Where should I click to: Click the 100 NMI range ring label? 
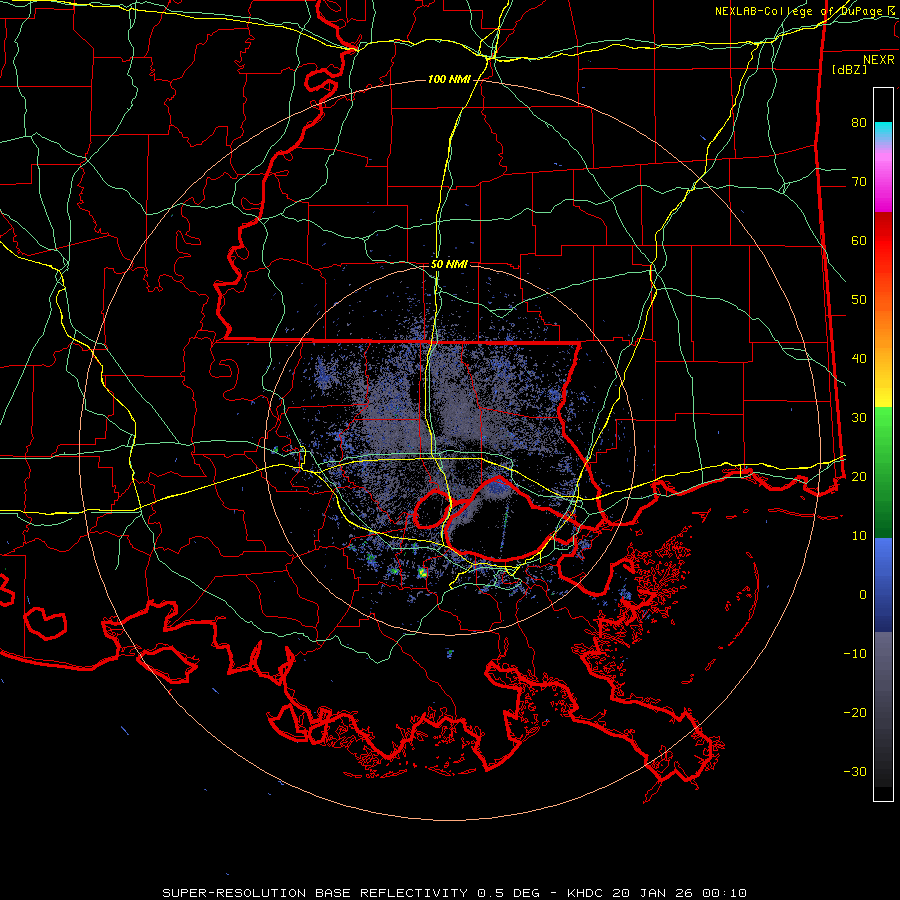449,79
